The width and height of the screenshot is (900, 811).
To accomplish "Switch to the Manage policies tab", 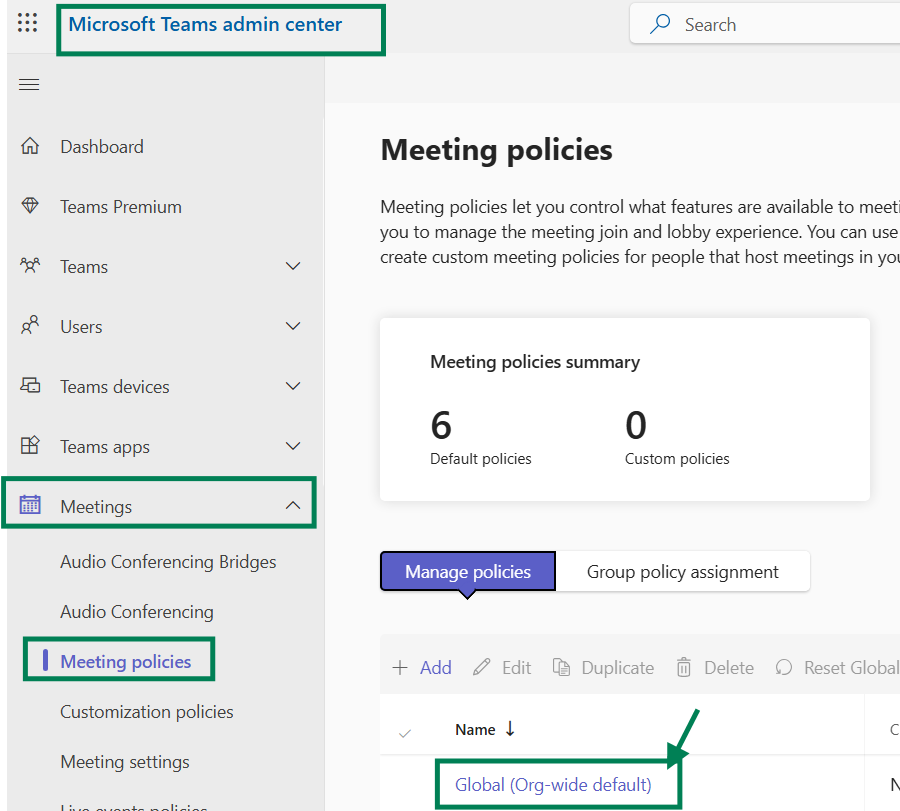I will 468,571.
